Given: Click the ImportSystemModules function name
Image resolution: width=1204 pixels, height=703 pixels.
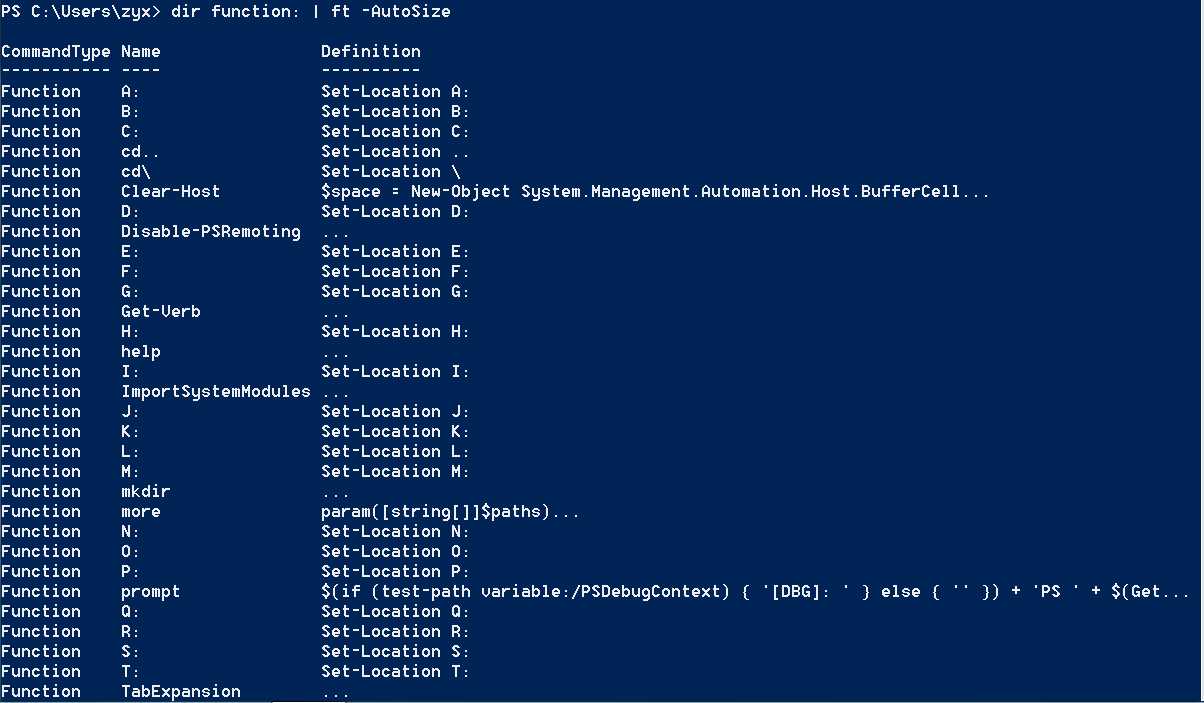Looking at the screenshot, I should [216, 391].
